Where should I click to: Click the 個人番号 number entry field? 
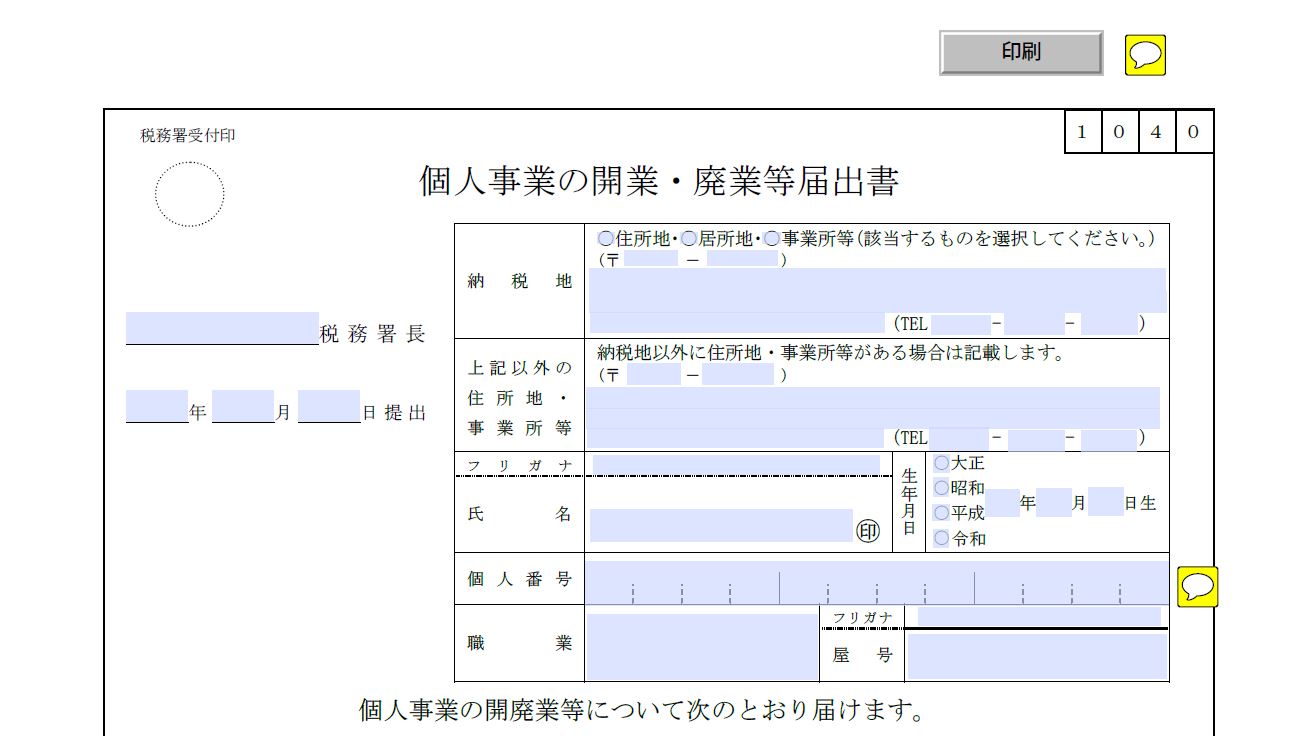click(876, 583)
